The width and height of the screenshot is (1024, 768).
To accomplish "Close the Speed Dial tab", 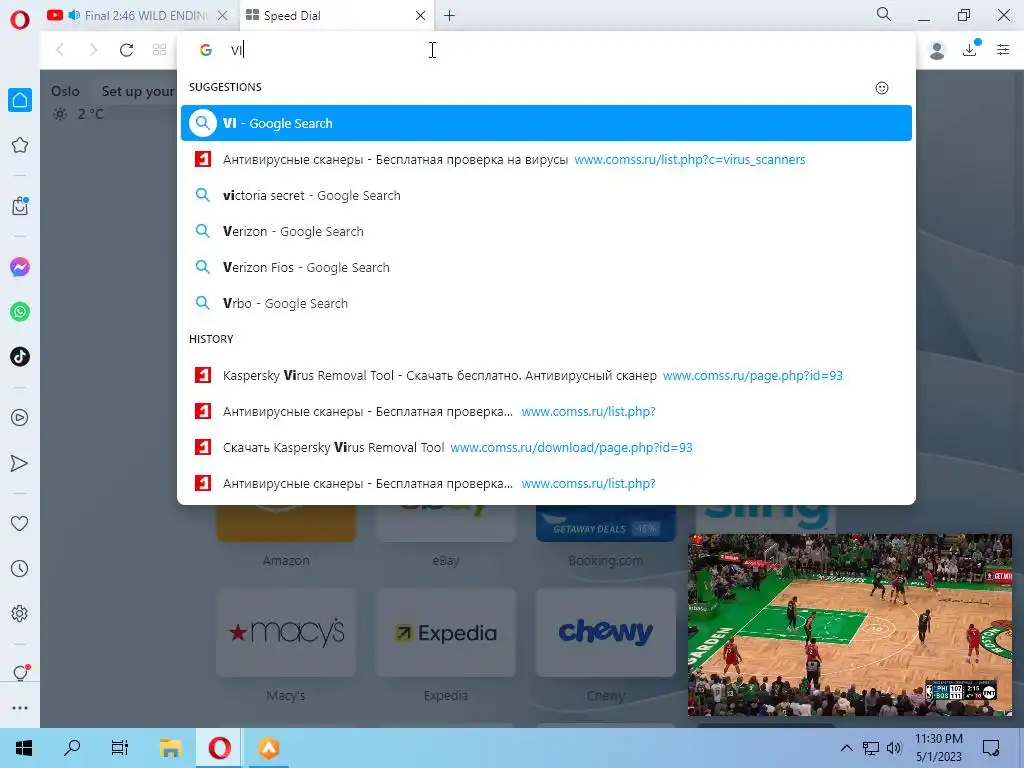I will click(421, 16).
